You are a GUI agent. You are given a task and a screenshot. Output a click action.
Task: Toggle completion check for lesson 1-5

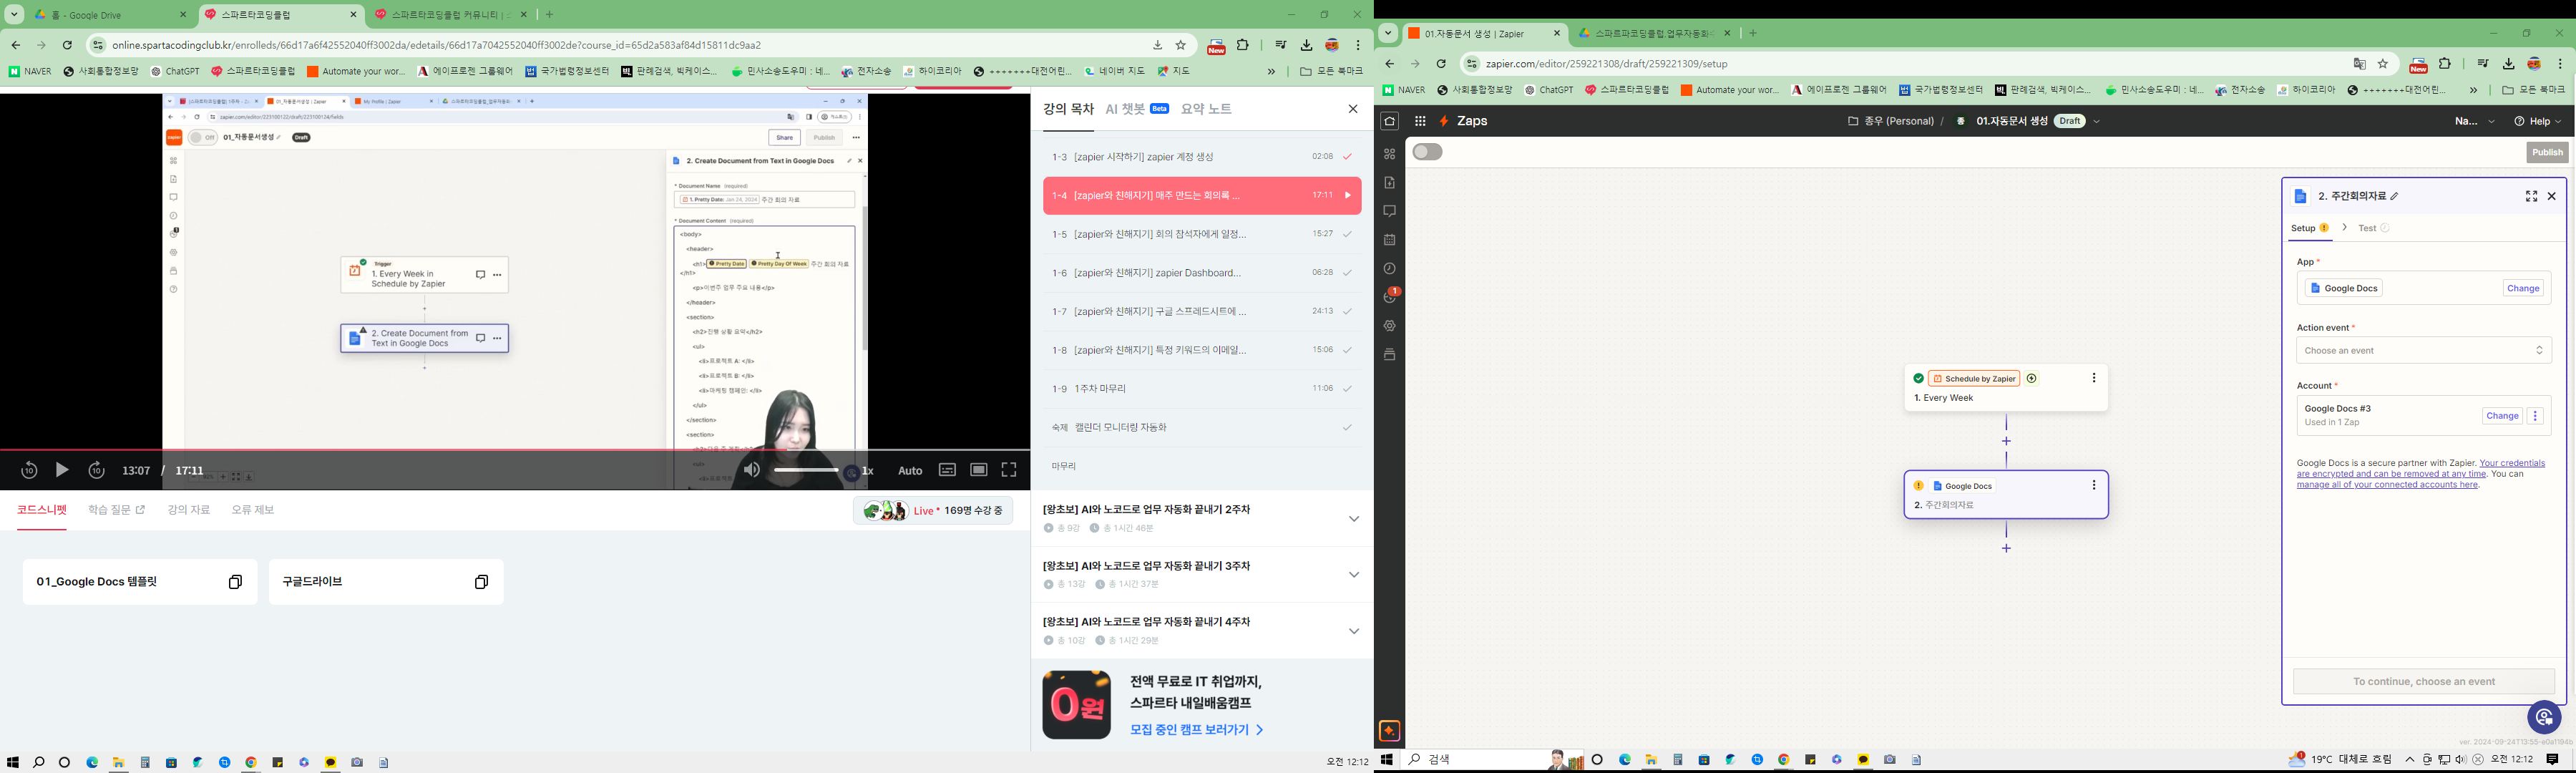pos(1348,234)
